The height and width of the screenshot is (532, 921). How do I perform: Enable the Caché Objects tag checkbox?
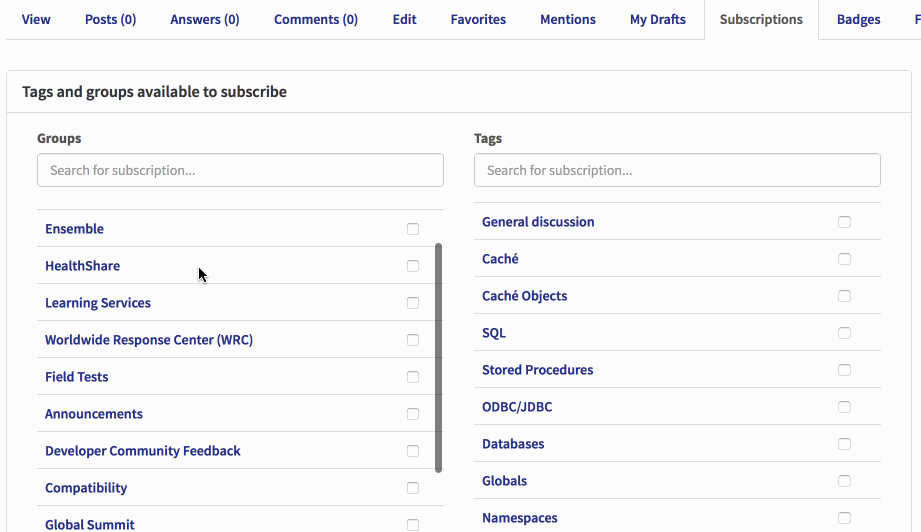[844, 296]
